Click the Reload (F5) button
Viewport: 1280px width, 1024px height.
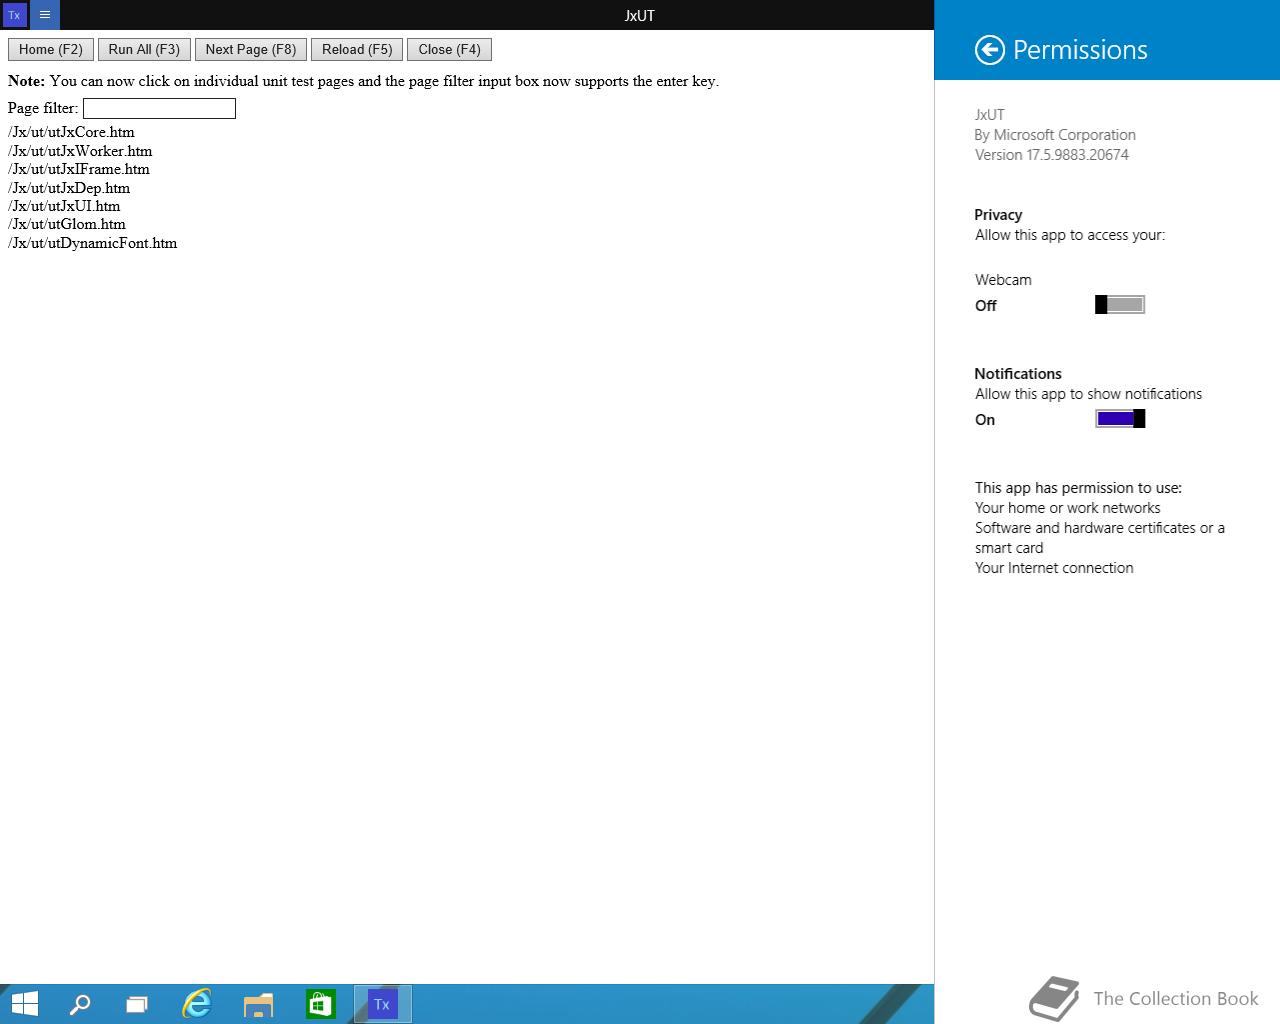tap(357, 50)
